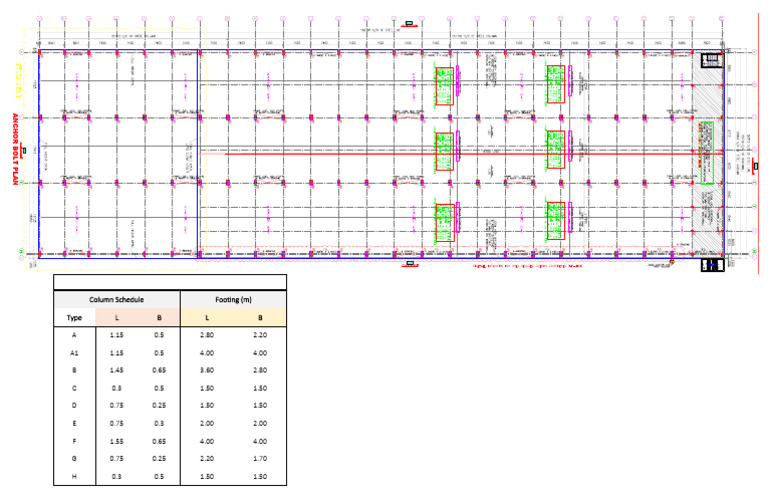This screenshot has height=497, width=768.
Task: Select type cell 'H' in the schedule
Action: tap(74, 476)
